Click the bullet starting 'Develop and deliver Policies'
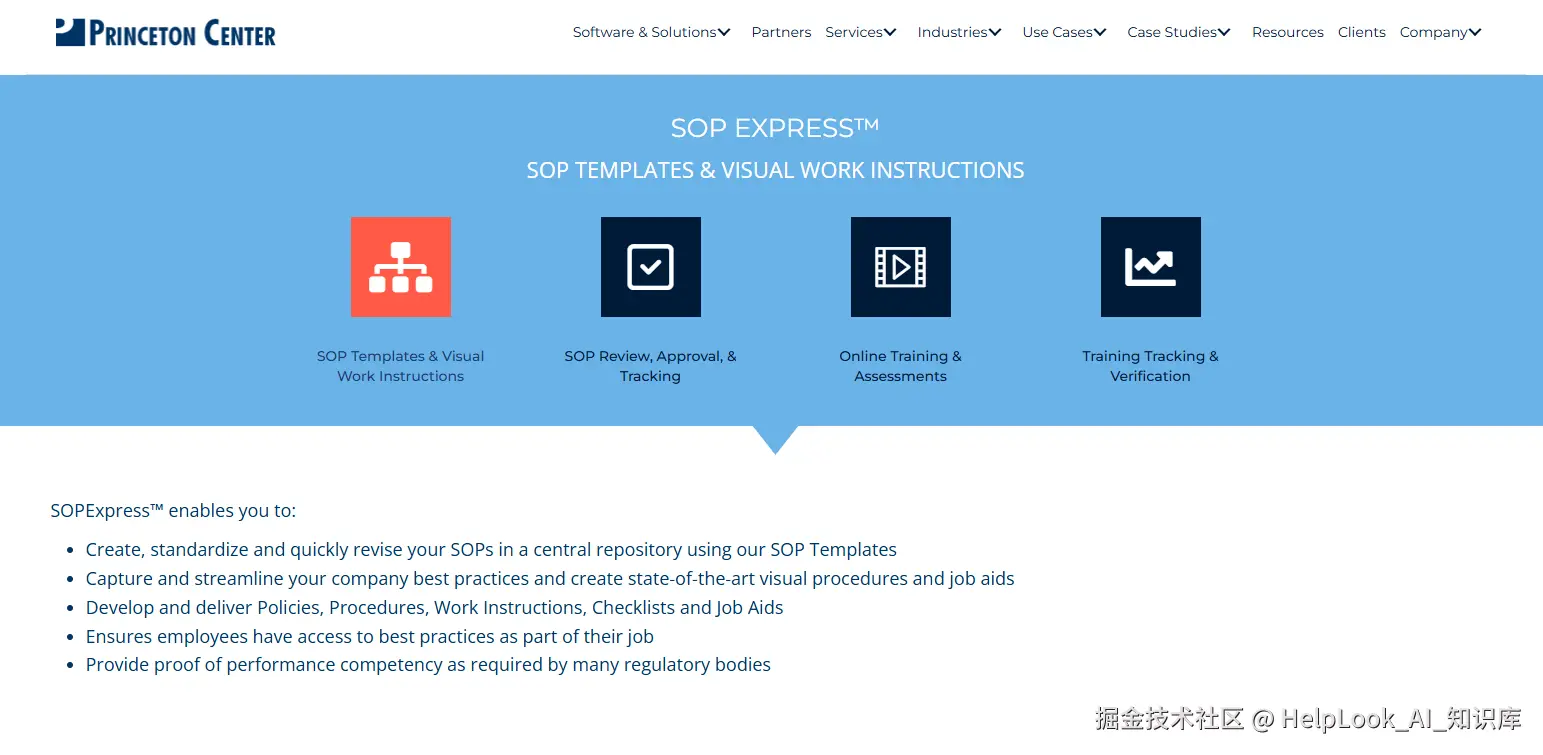 coord(435,607)
